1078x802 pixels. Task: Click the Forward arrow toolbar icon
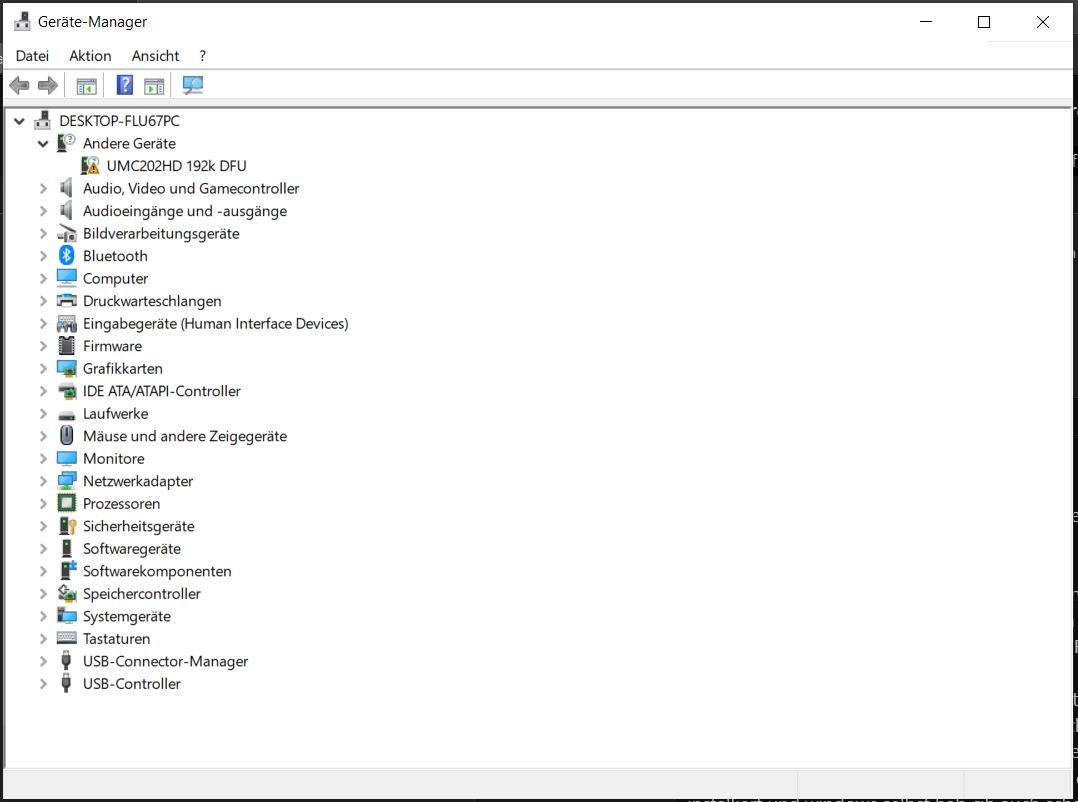click(47, 85)
